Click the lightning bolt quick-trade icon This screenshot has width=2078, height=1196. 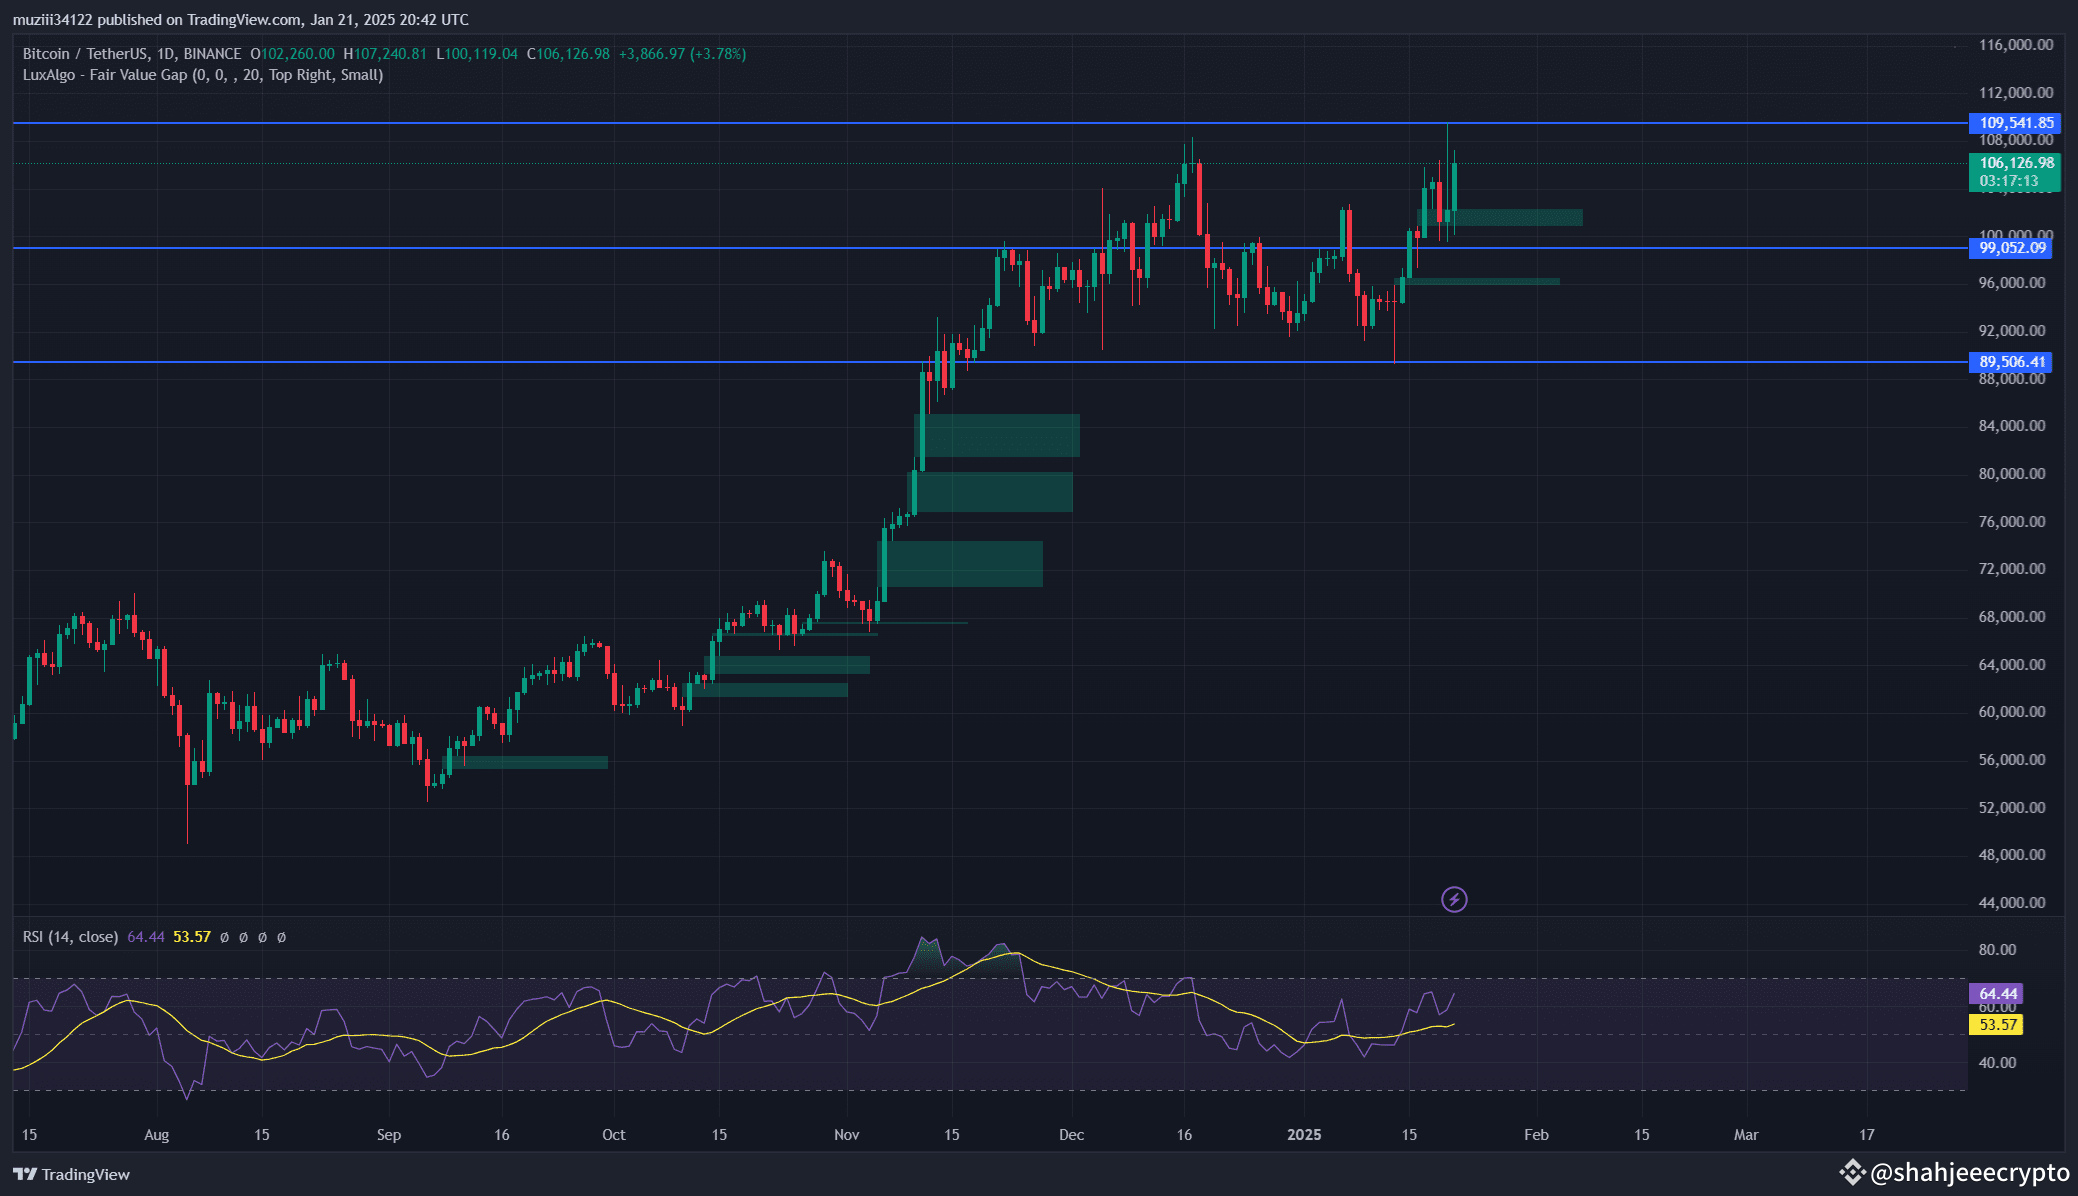click(1452, 899)
